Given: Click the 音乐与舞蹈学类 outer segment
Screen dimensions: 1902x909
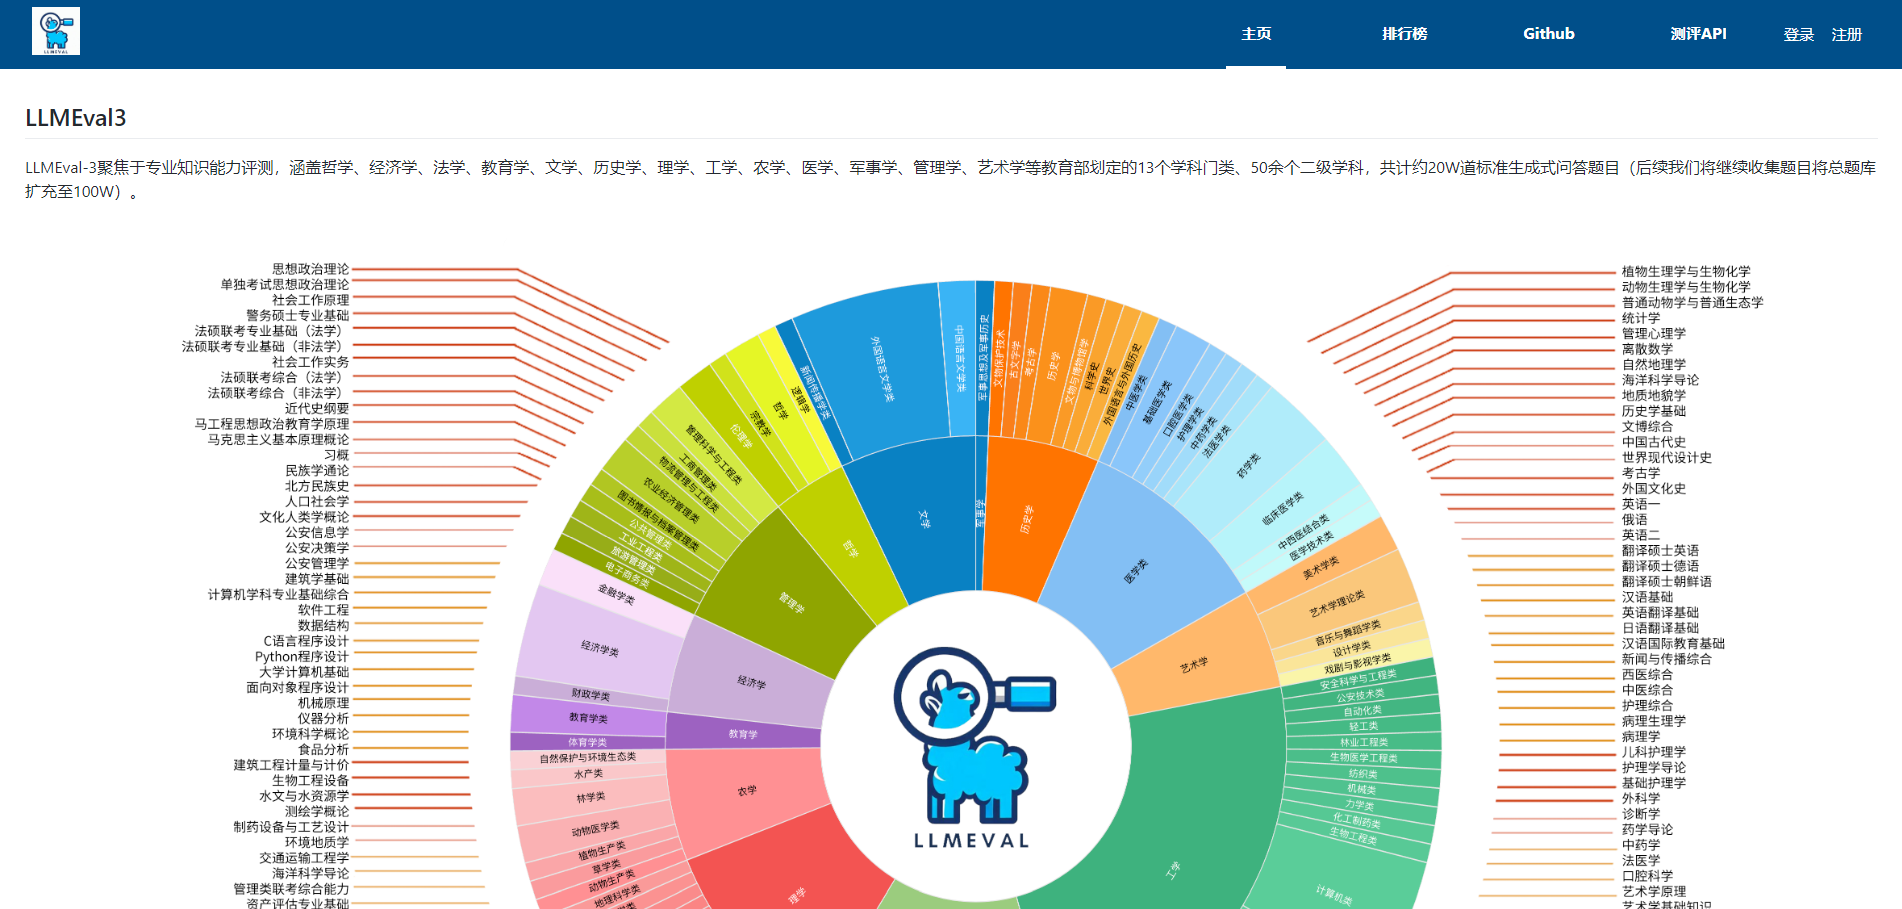Looking at the screenshot, I should [1347, 632].
